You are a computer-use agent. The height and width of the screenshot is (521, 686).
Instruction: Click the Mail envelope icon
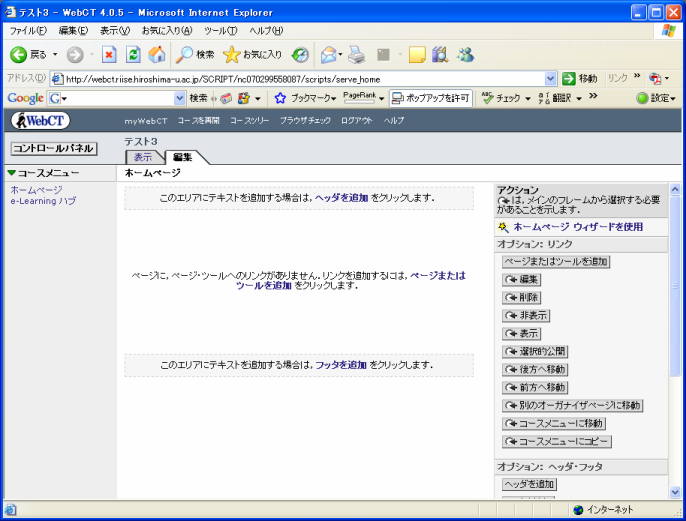[x=329, y=55]
